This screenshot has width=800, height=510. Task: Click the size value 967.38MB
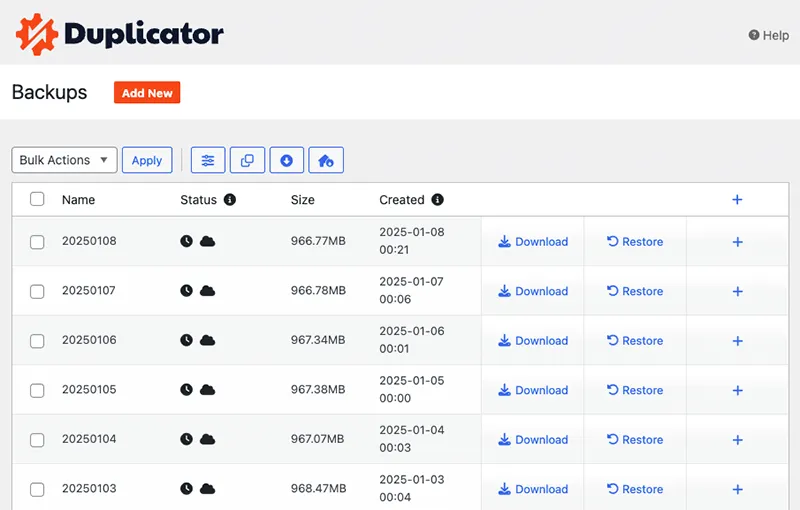click(x=318, y=389)
